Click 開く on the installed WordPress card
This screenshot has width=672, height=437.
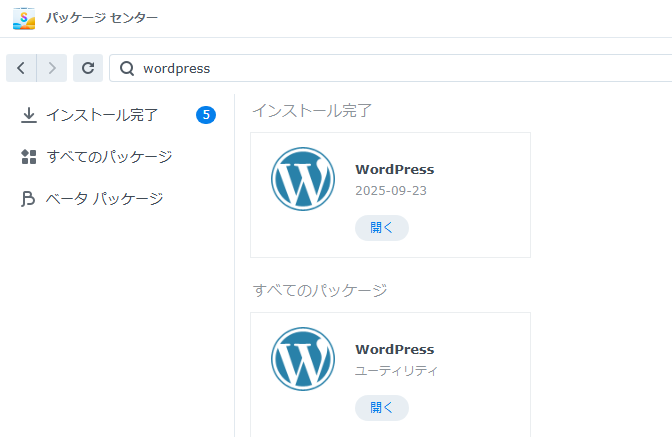point(382,228)
